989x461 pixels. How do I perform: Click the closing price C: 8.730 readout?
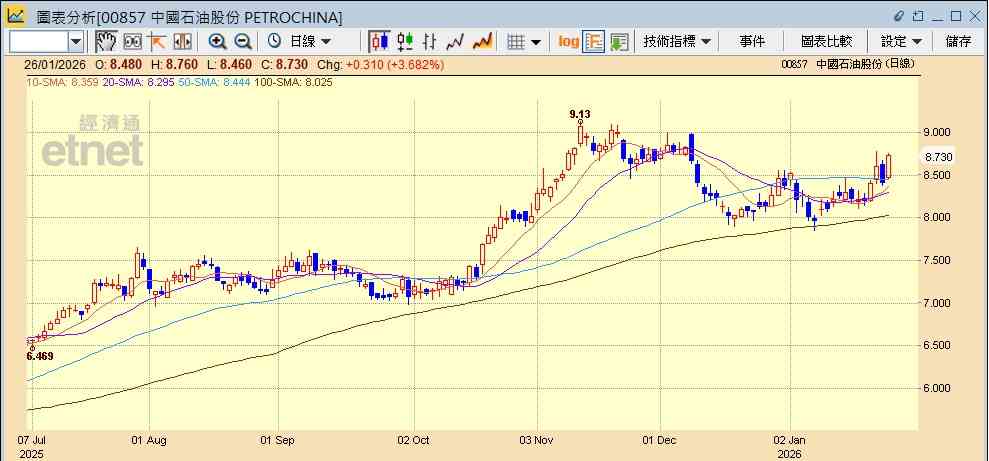[x=284, y=64]
